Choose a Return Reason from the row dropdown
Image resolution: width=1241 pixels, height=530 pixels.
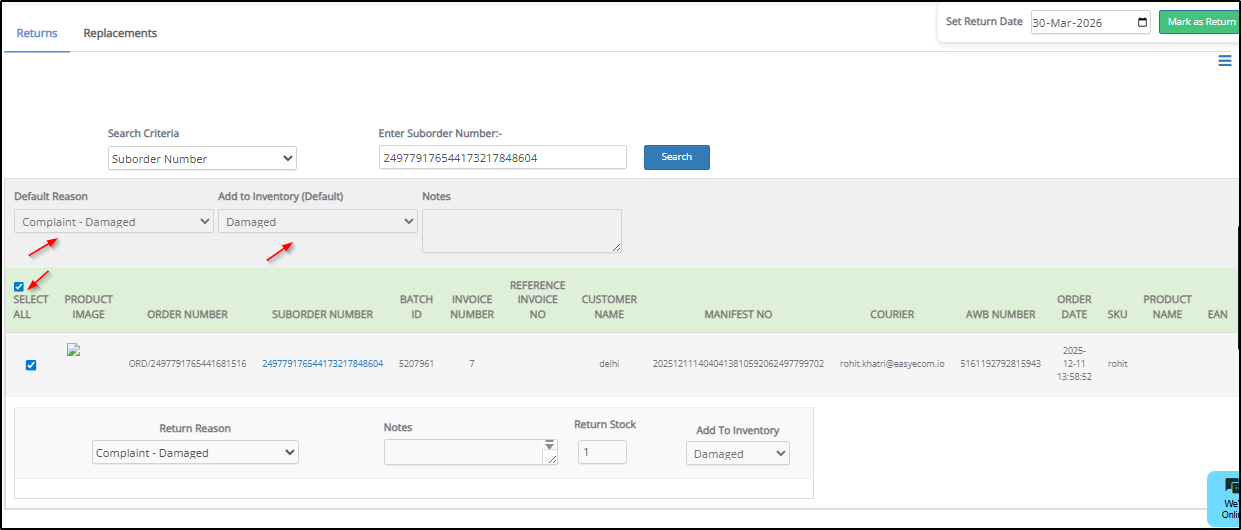coord(195,453)
